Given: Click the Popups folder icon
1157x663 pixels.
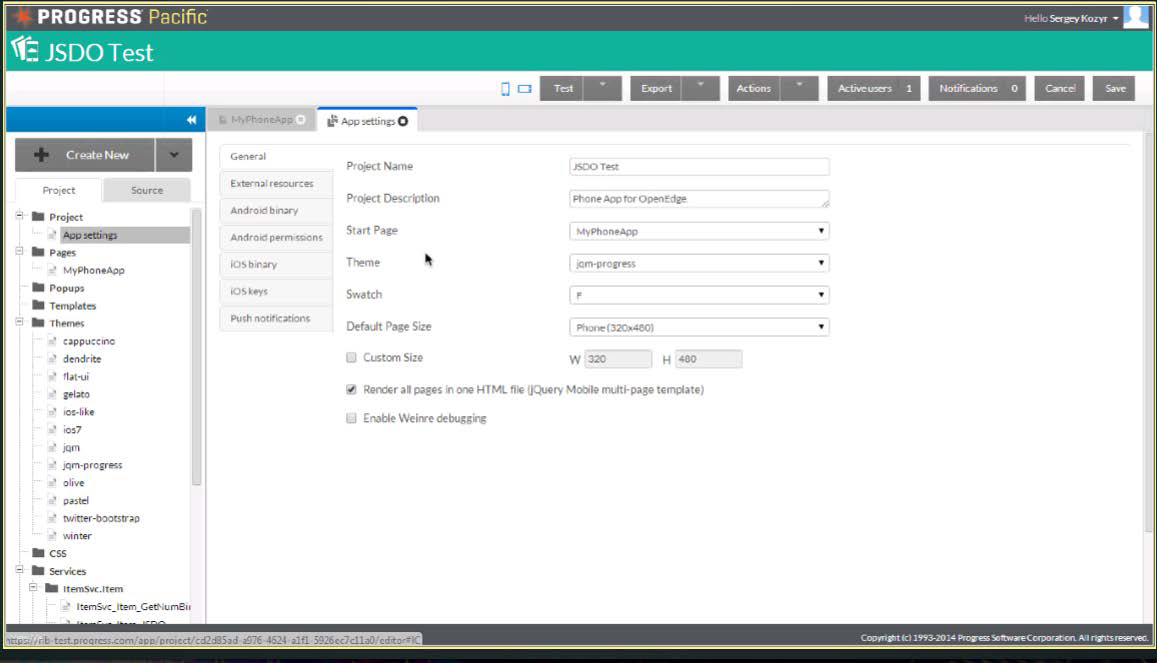Looking at the screenshot, I should click(x=38, y=288).
